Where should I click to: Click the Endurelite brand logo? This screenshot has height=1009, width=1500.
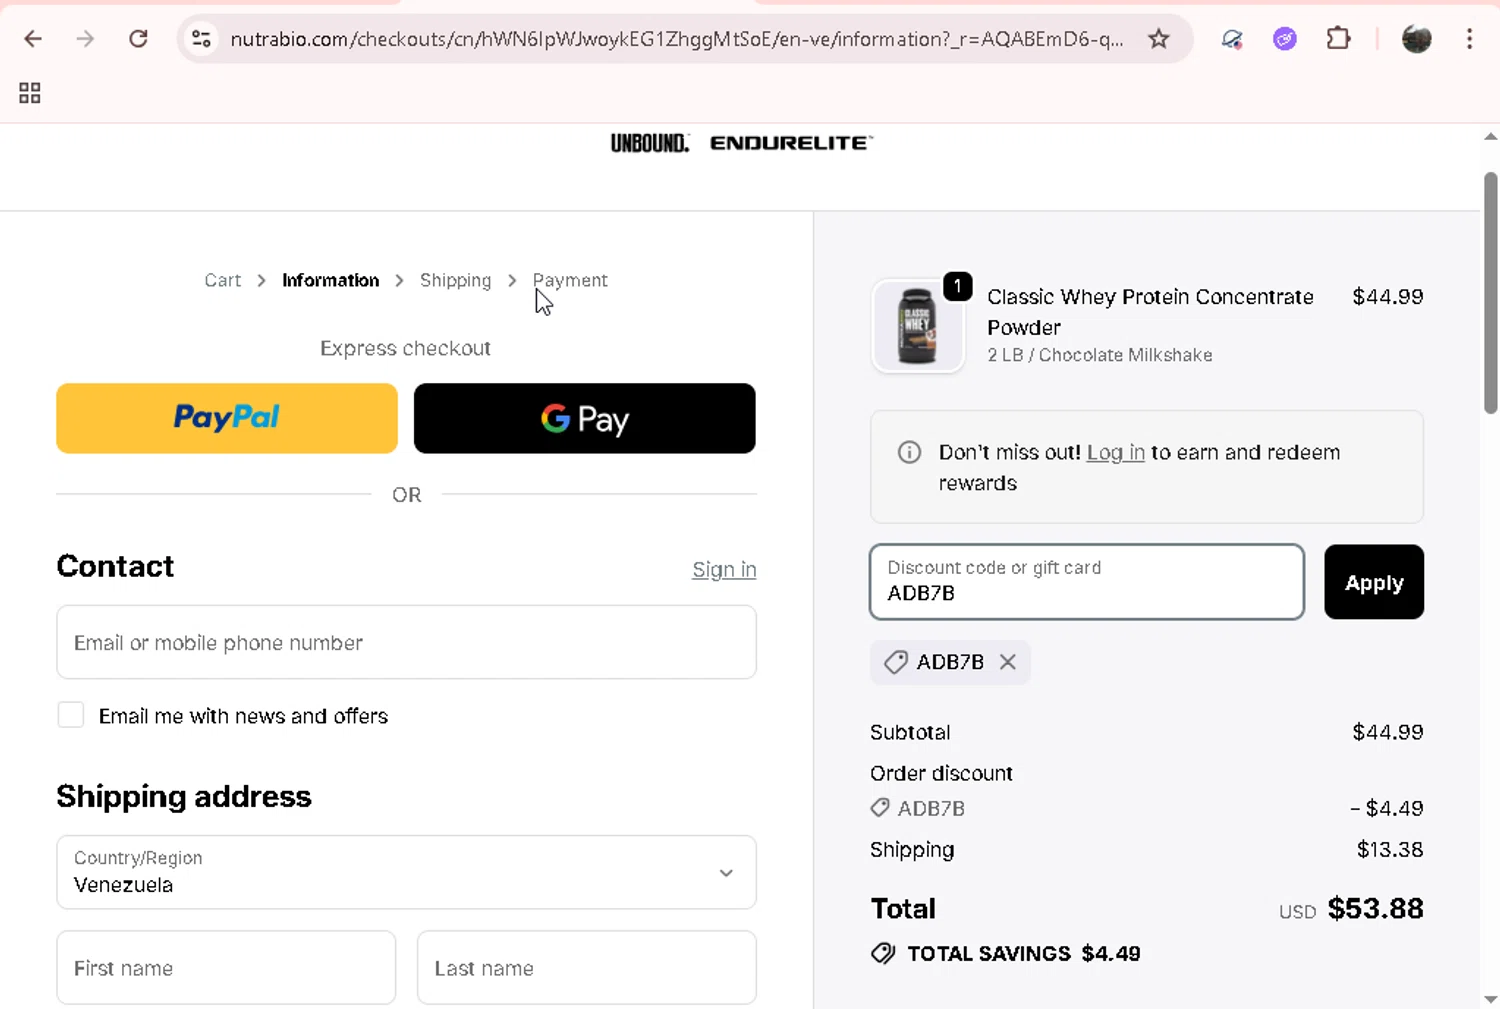tap(791, 143)
